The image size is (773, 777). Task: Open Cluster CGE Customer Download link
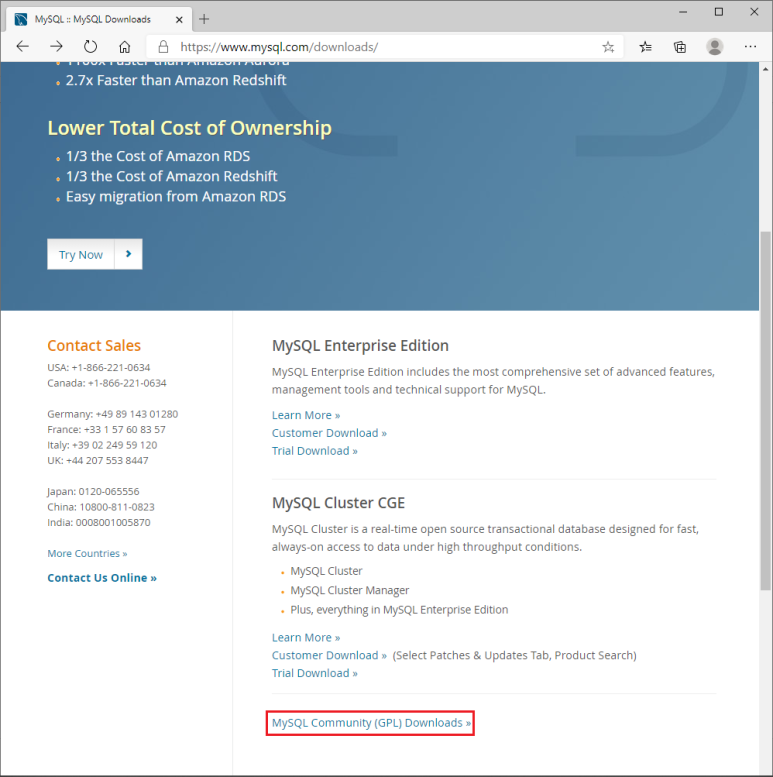[x=329, y=656]
